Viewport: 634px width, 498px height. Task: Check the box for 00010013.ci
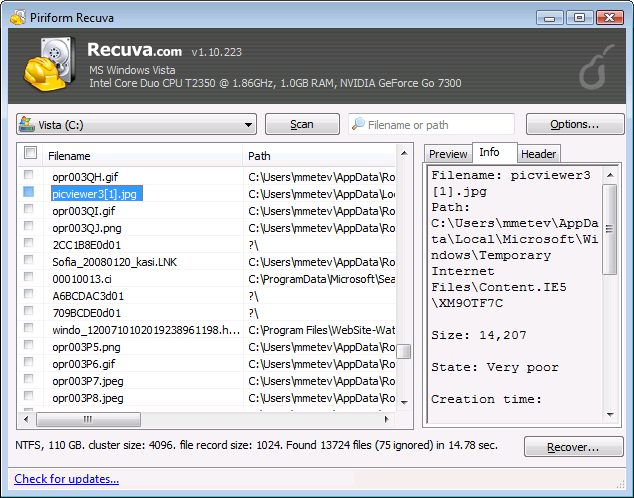point(28,276)
